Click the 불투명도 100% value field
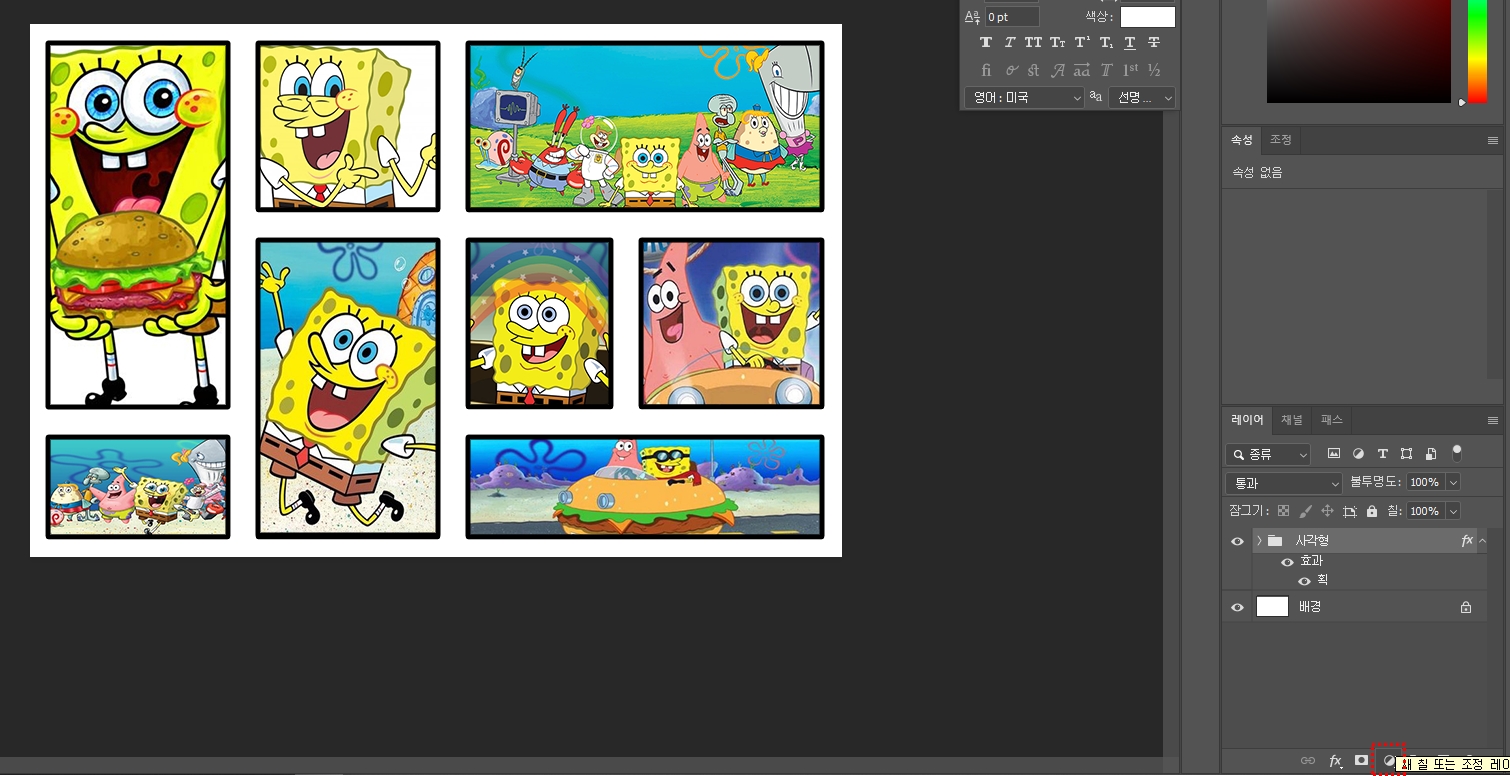Screen dimensions: 1510x776 click(x=1424, y=483)
